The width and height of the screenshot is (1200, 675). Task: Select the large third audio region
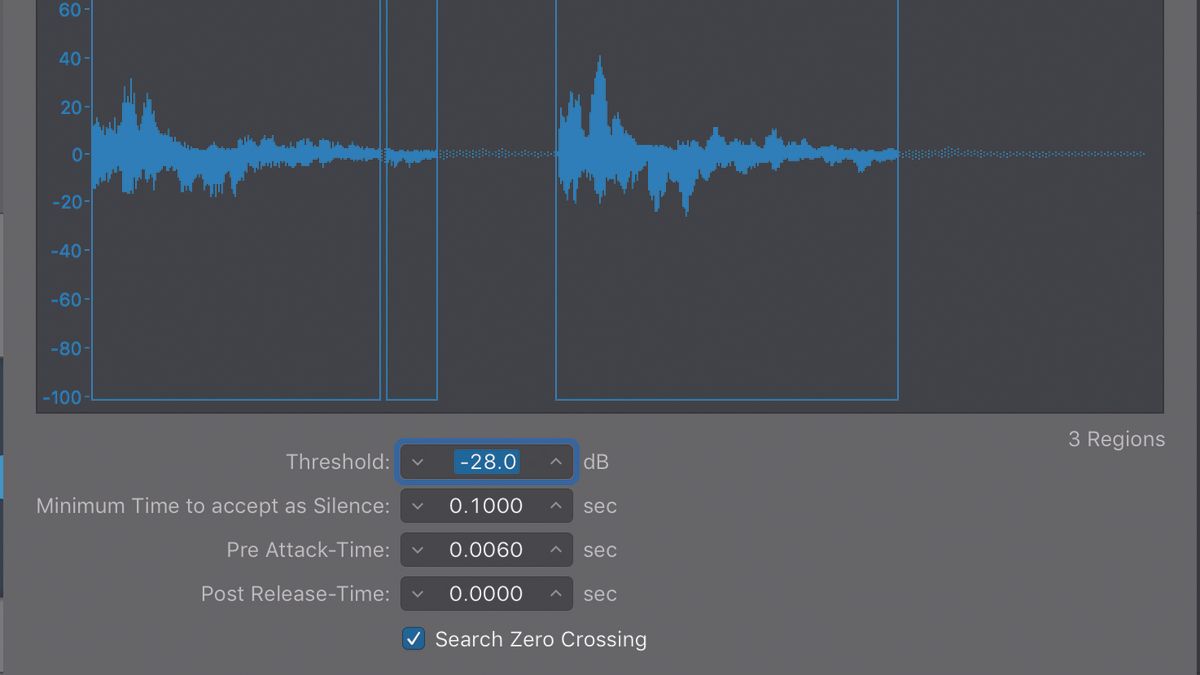point(725,200)
